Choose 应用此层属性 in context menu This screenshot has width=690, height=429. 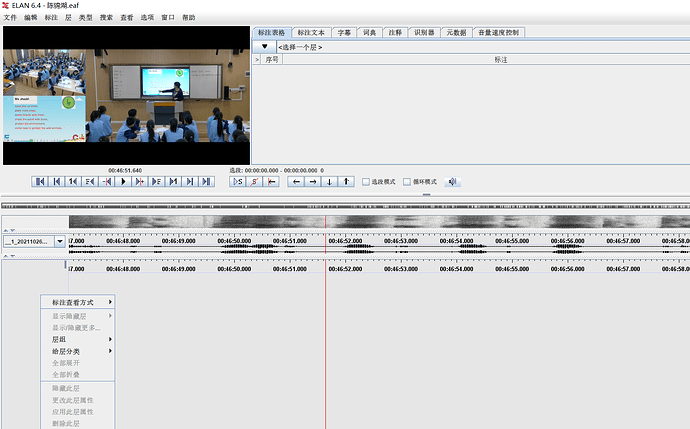click(78, 412)
